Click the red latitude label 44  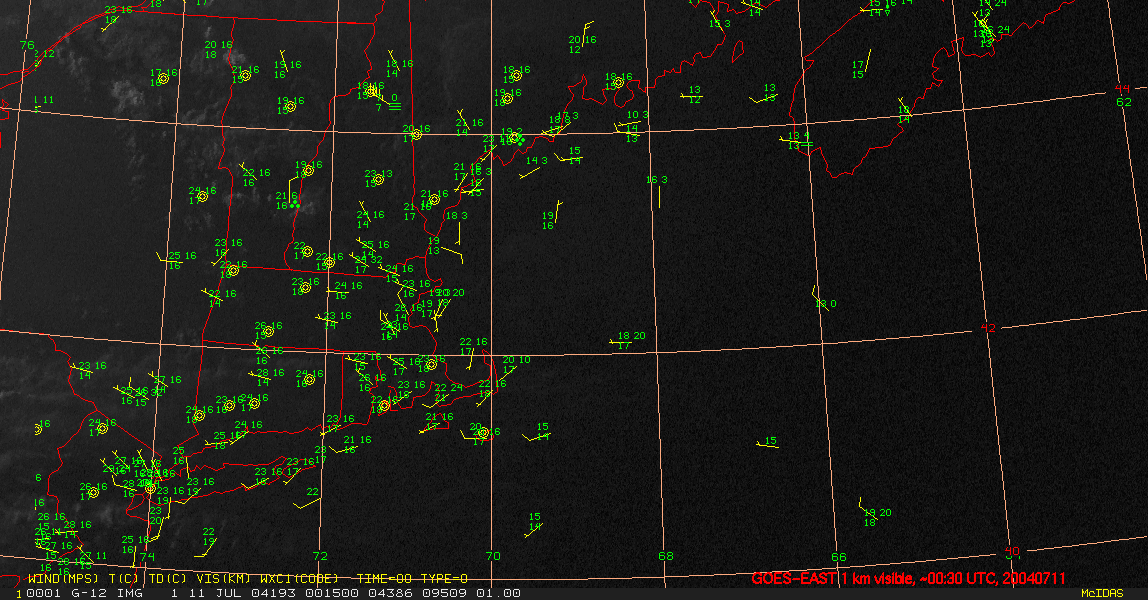point(1122,89)
